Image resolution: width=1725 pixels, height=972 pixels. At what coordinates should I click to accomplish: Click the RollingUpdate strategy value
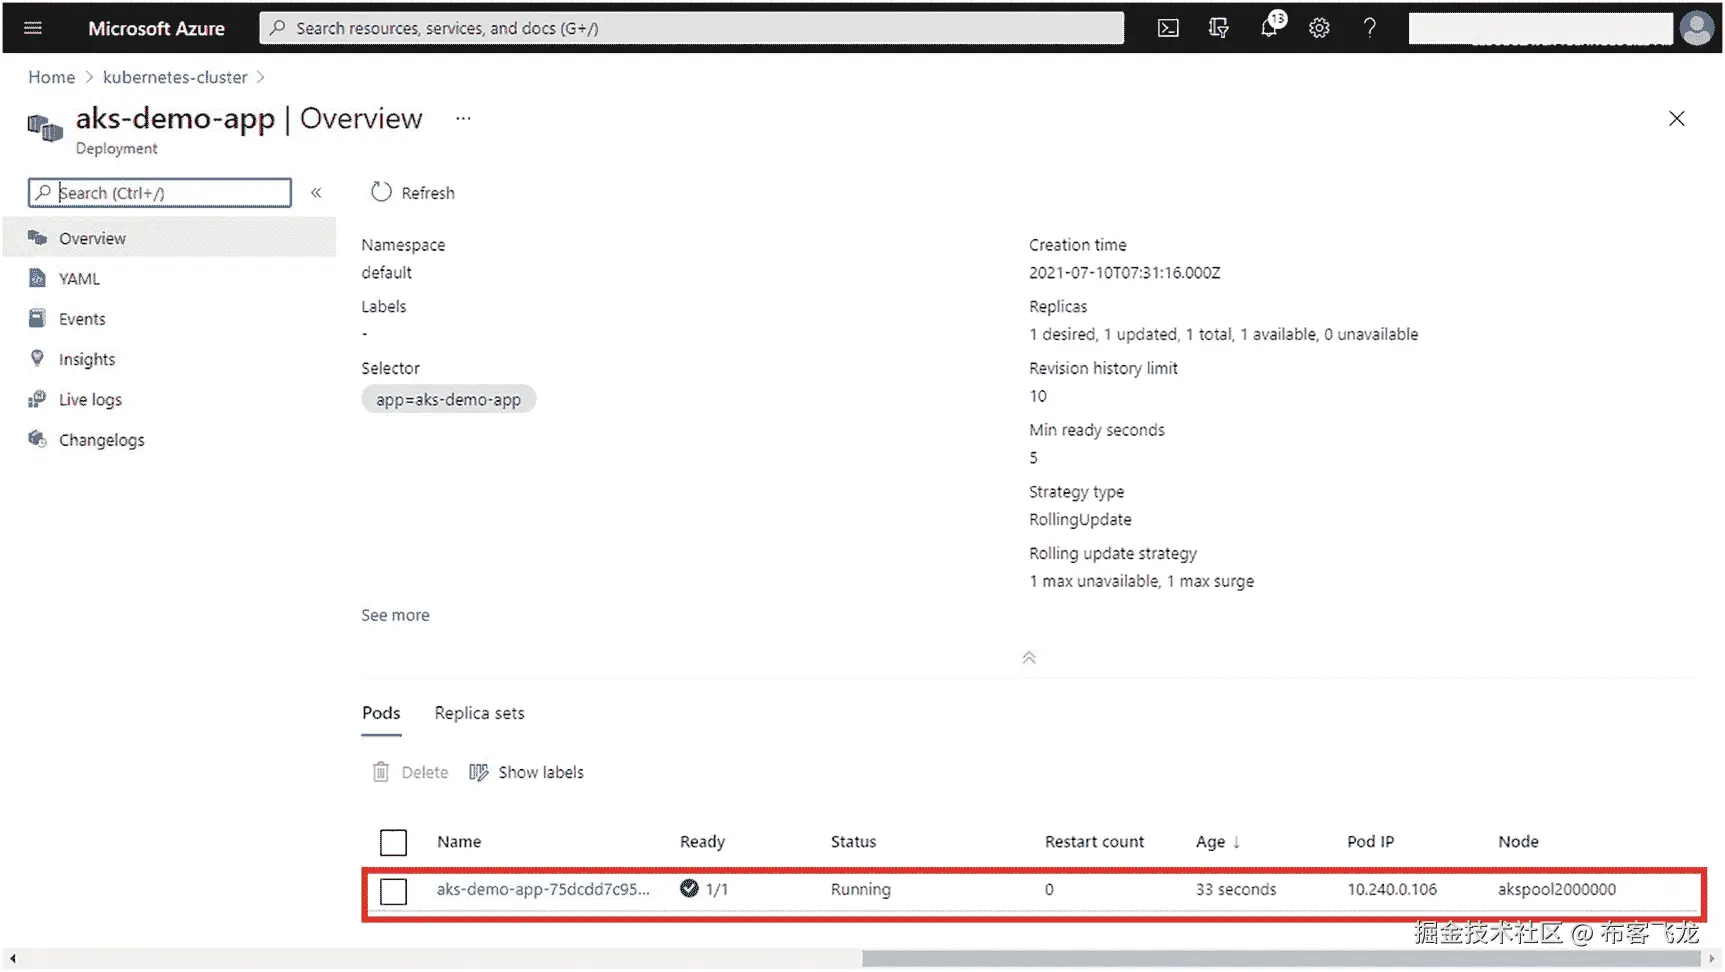pyautogui.click(x=1080, y=520)
